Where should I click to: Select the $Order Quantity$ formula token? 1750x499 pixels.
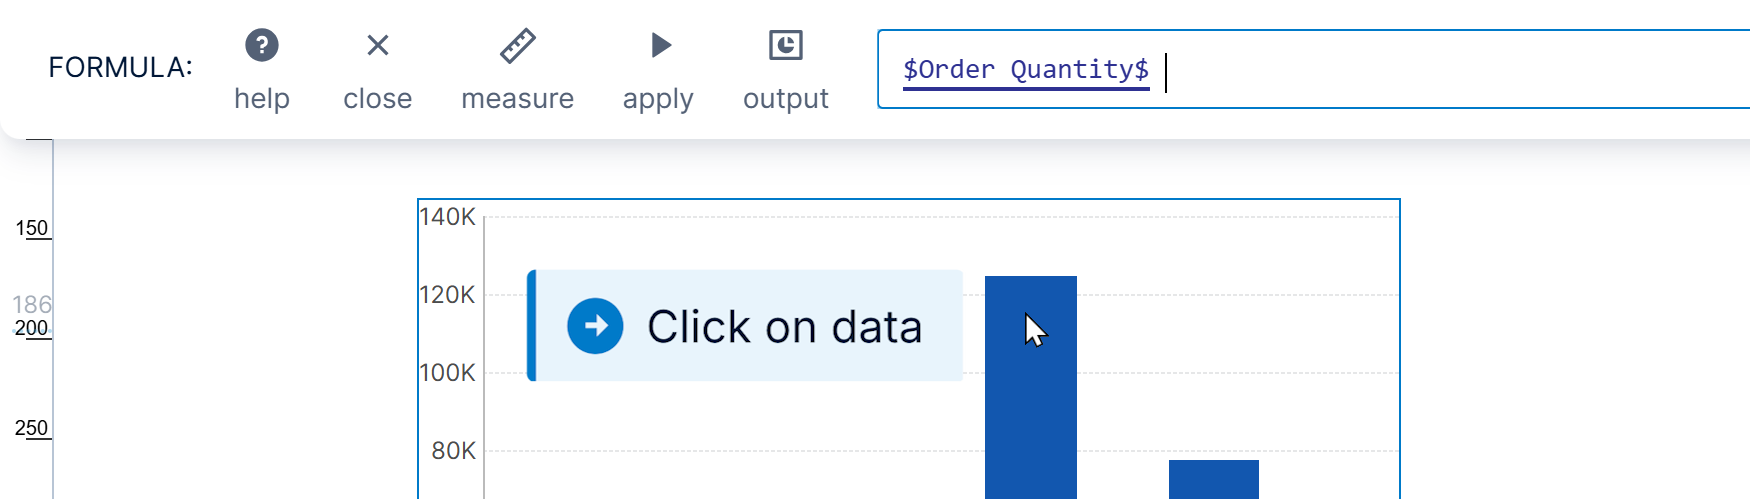(x=1025, y=69)
